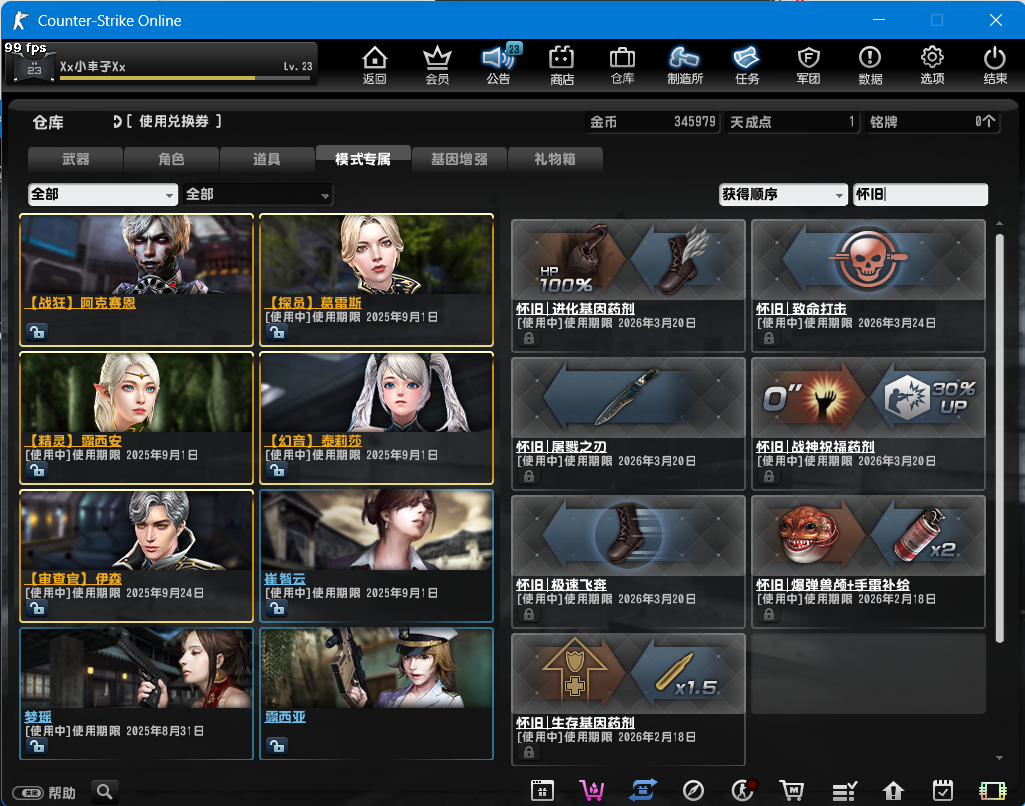Open the 任务 missions icon
The image size is (1025, 806).
click(747, 65)
